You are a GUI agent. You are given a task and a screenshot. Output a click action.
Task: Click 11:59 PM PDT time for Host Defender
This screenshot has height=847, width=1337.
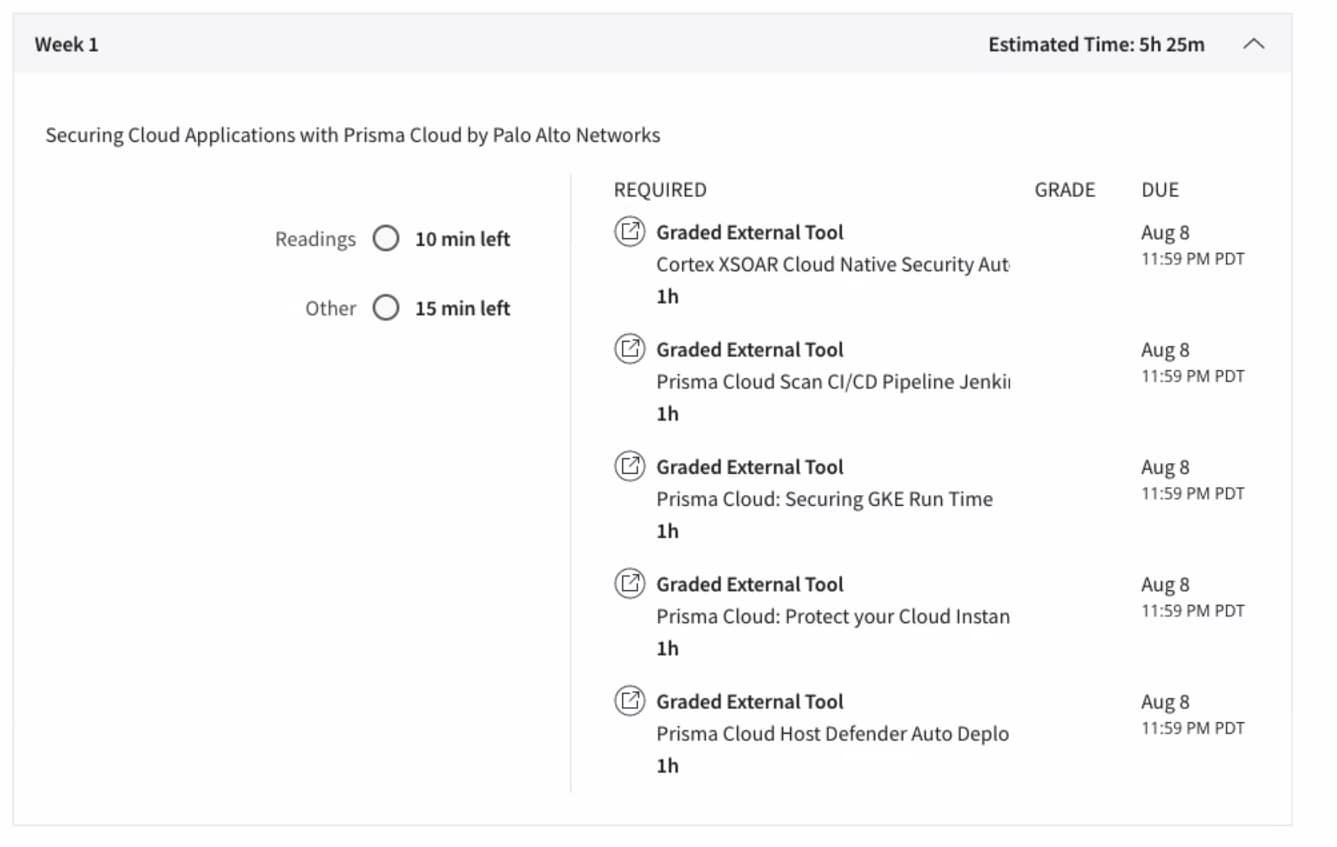[x=1192, y=728]
